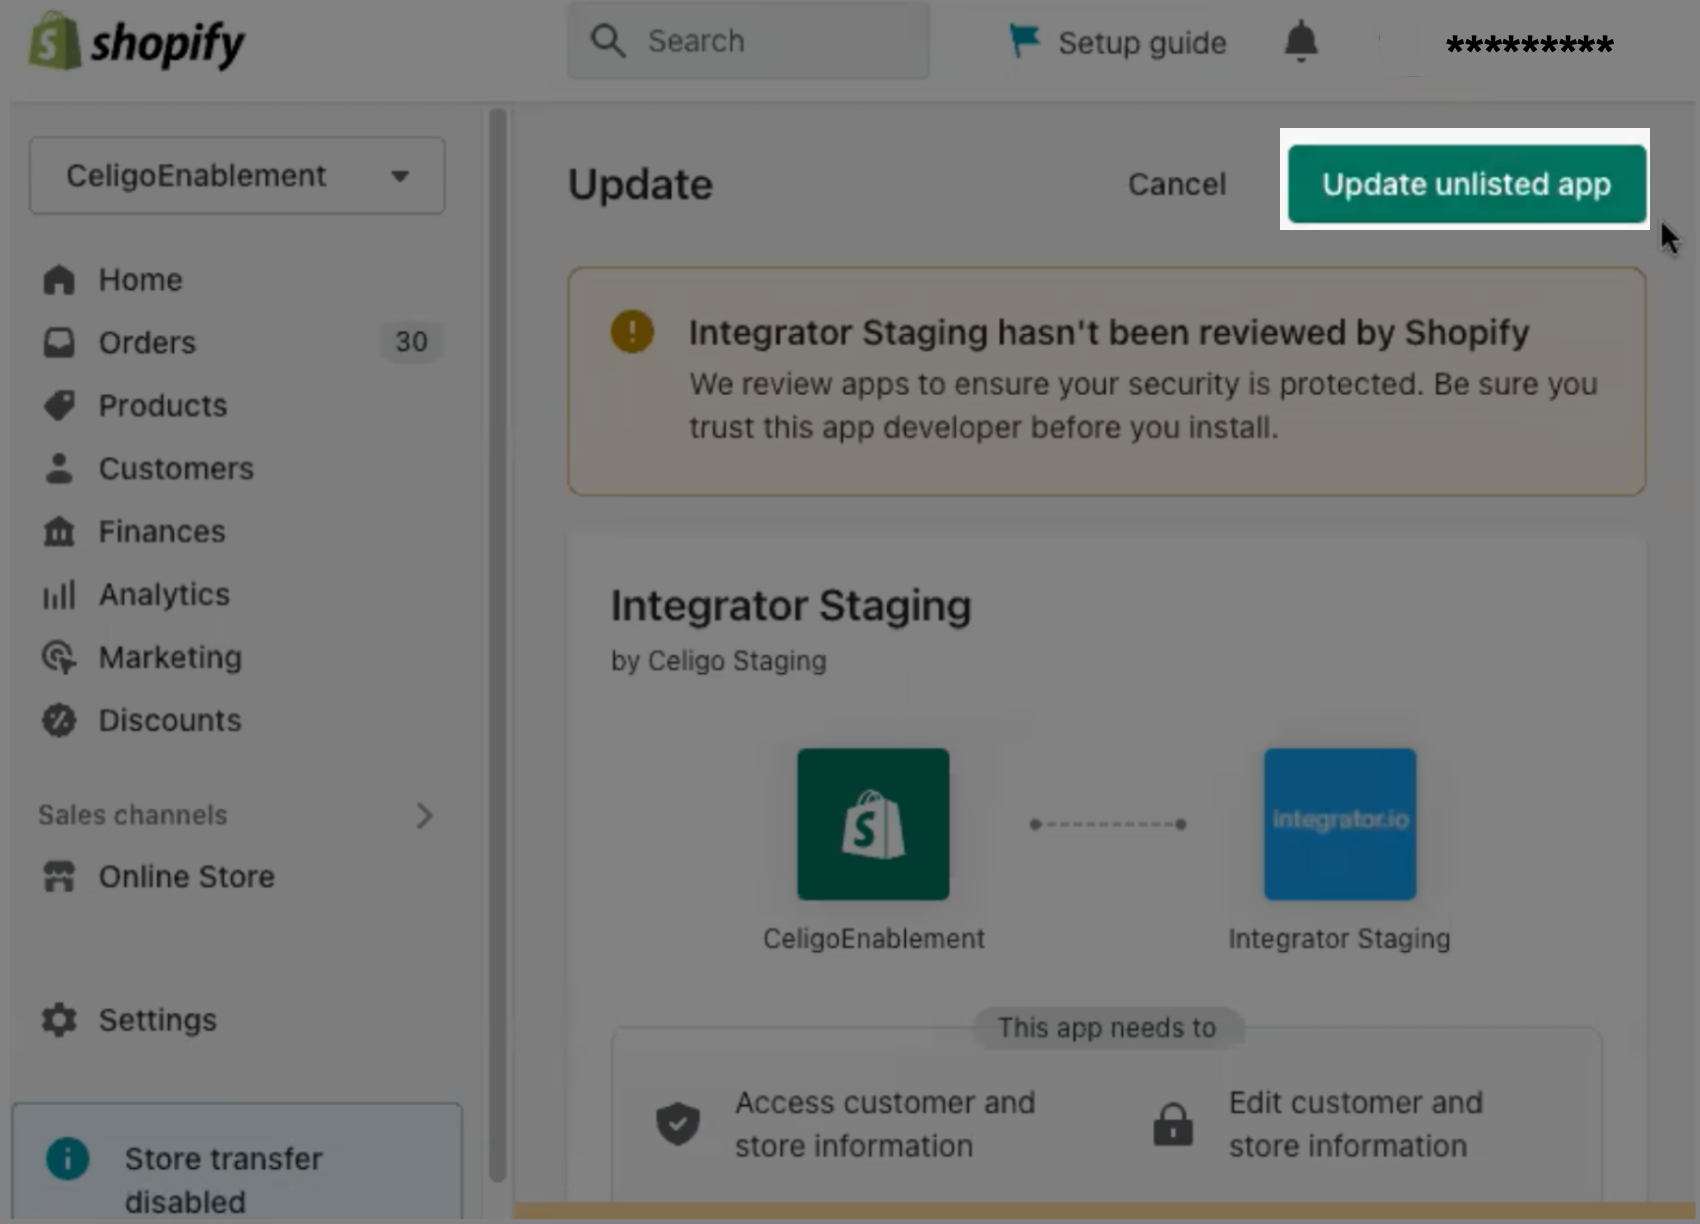
Task: Click the Finances bank icon
Action: point(59,531)
